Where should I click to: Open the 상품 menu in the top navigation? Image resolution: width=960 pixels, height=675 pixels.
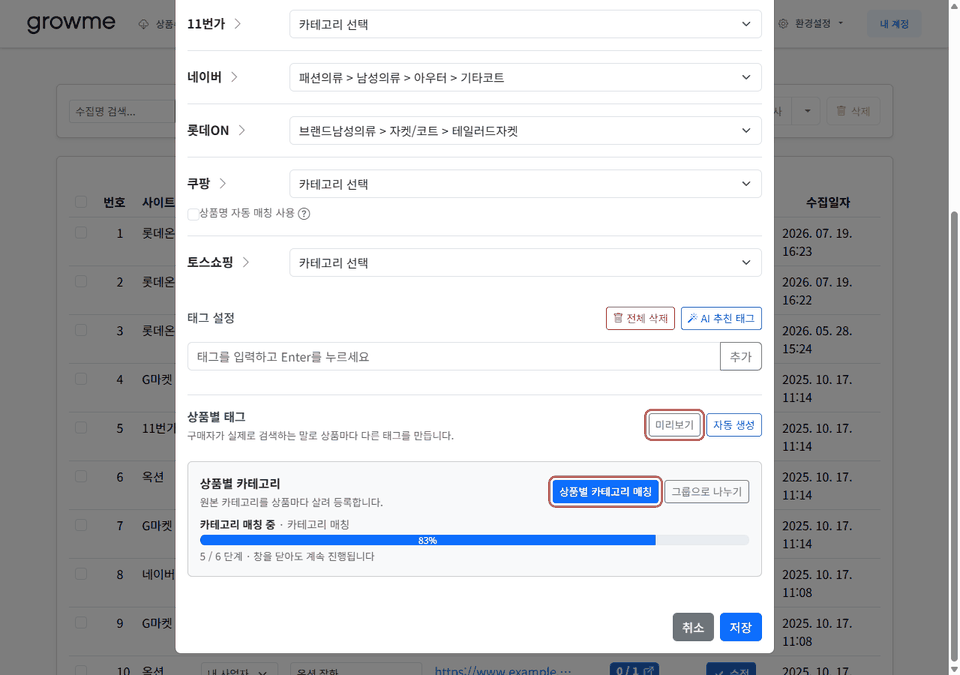pos(158,24)
